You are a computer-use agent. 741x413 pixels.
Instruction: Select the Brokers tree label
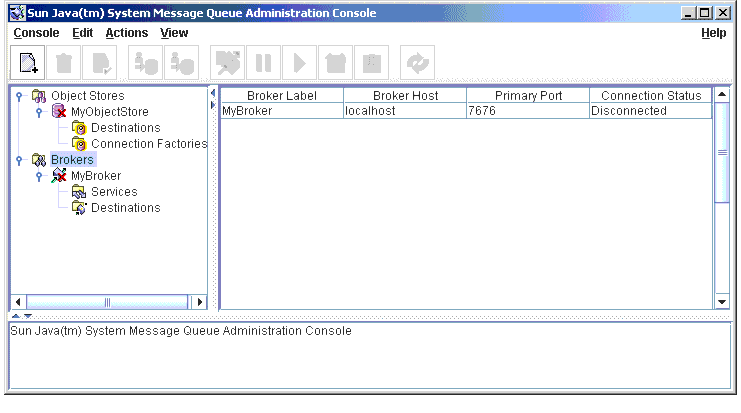(x=73, y=160)
